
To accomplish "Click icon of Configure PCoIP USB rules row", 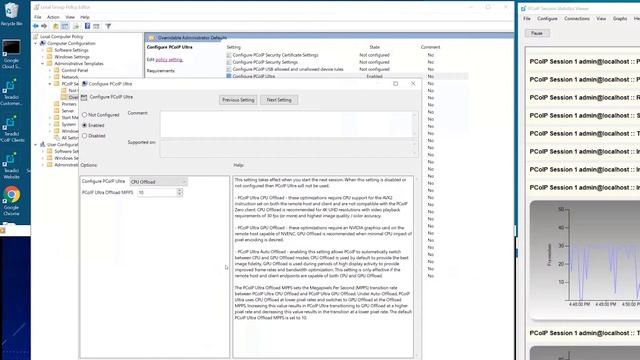I will click(229, 69).
